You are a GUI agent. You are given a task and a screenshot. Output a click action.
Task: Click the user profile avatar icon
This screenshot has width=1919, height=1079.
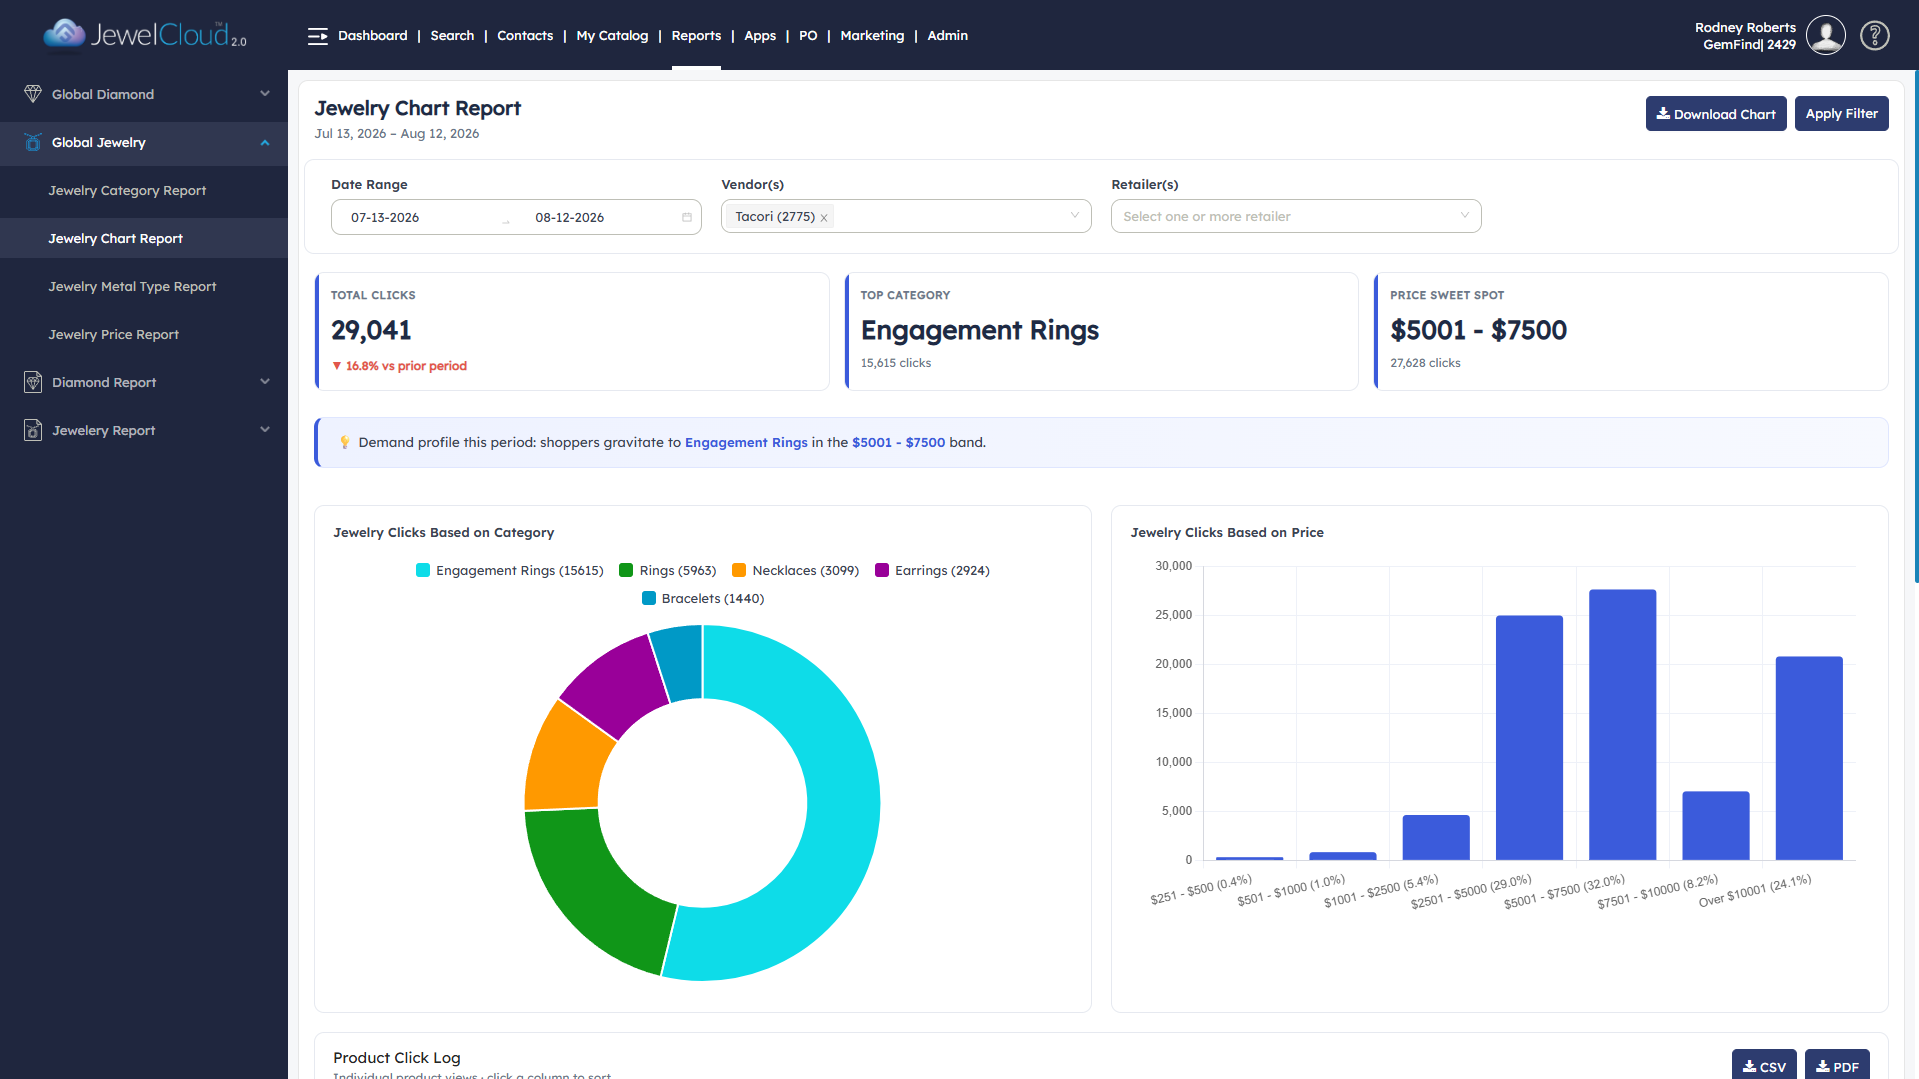pyautogui.click(x=1825, y=36)
